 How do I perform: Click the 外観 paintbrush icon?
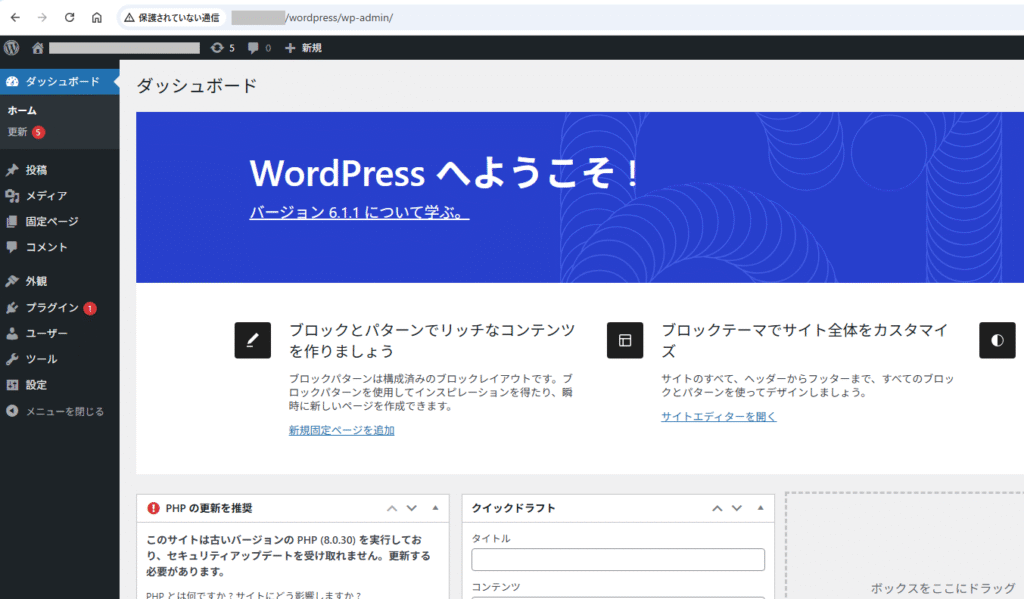click(12, 281)
